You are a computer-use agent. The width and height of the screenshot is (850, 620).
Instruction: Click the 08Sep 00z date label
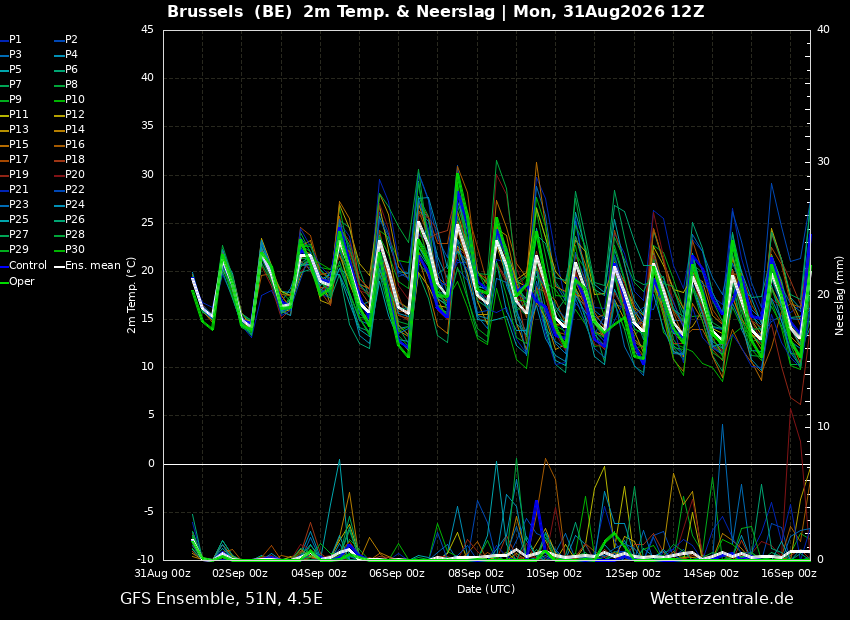pos(476,573)
